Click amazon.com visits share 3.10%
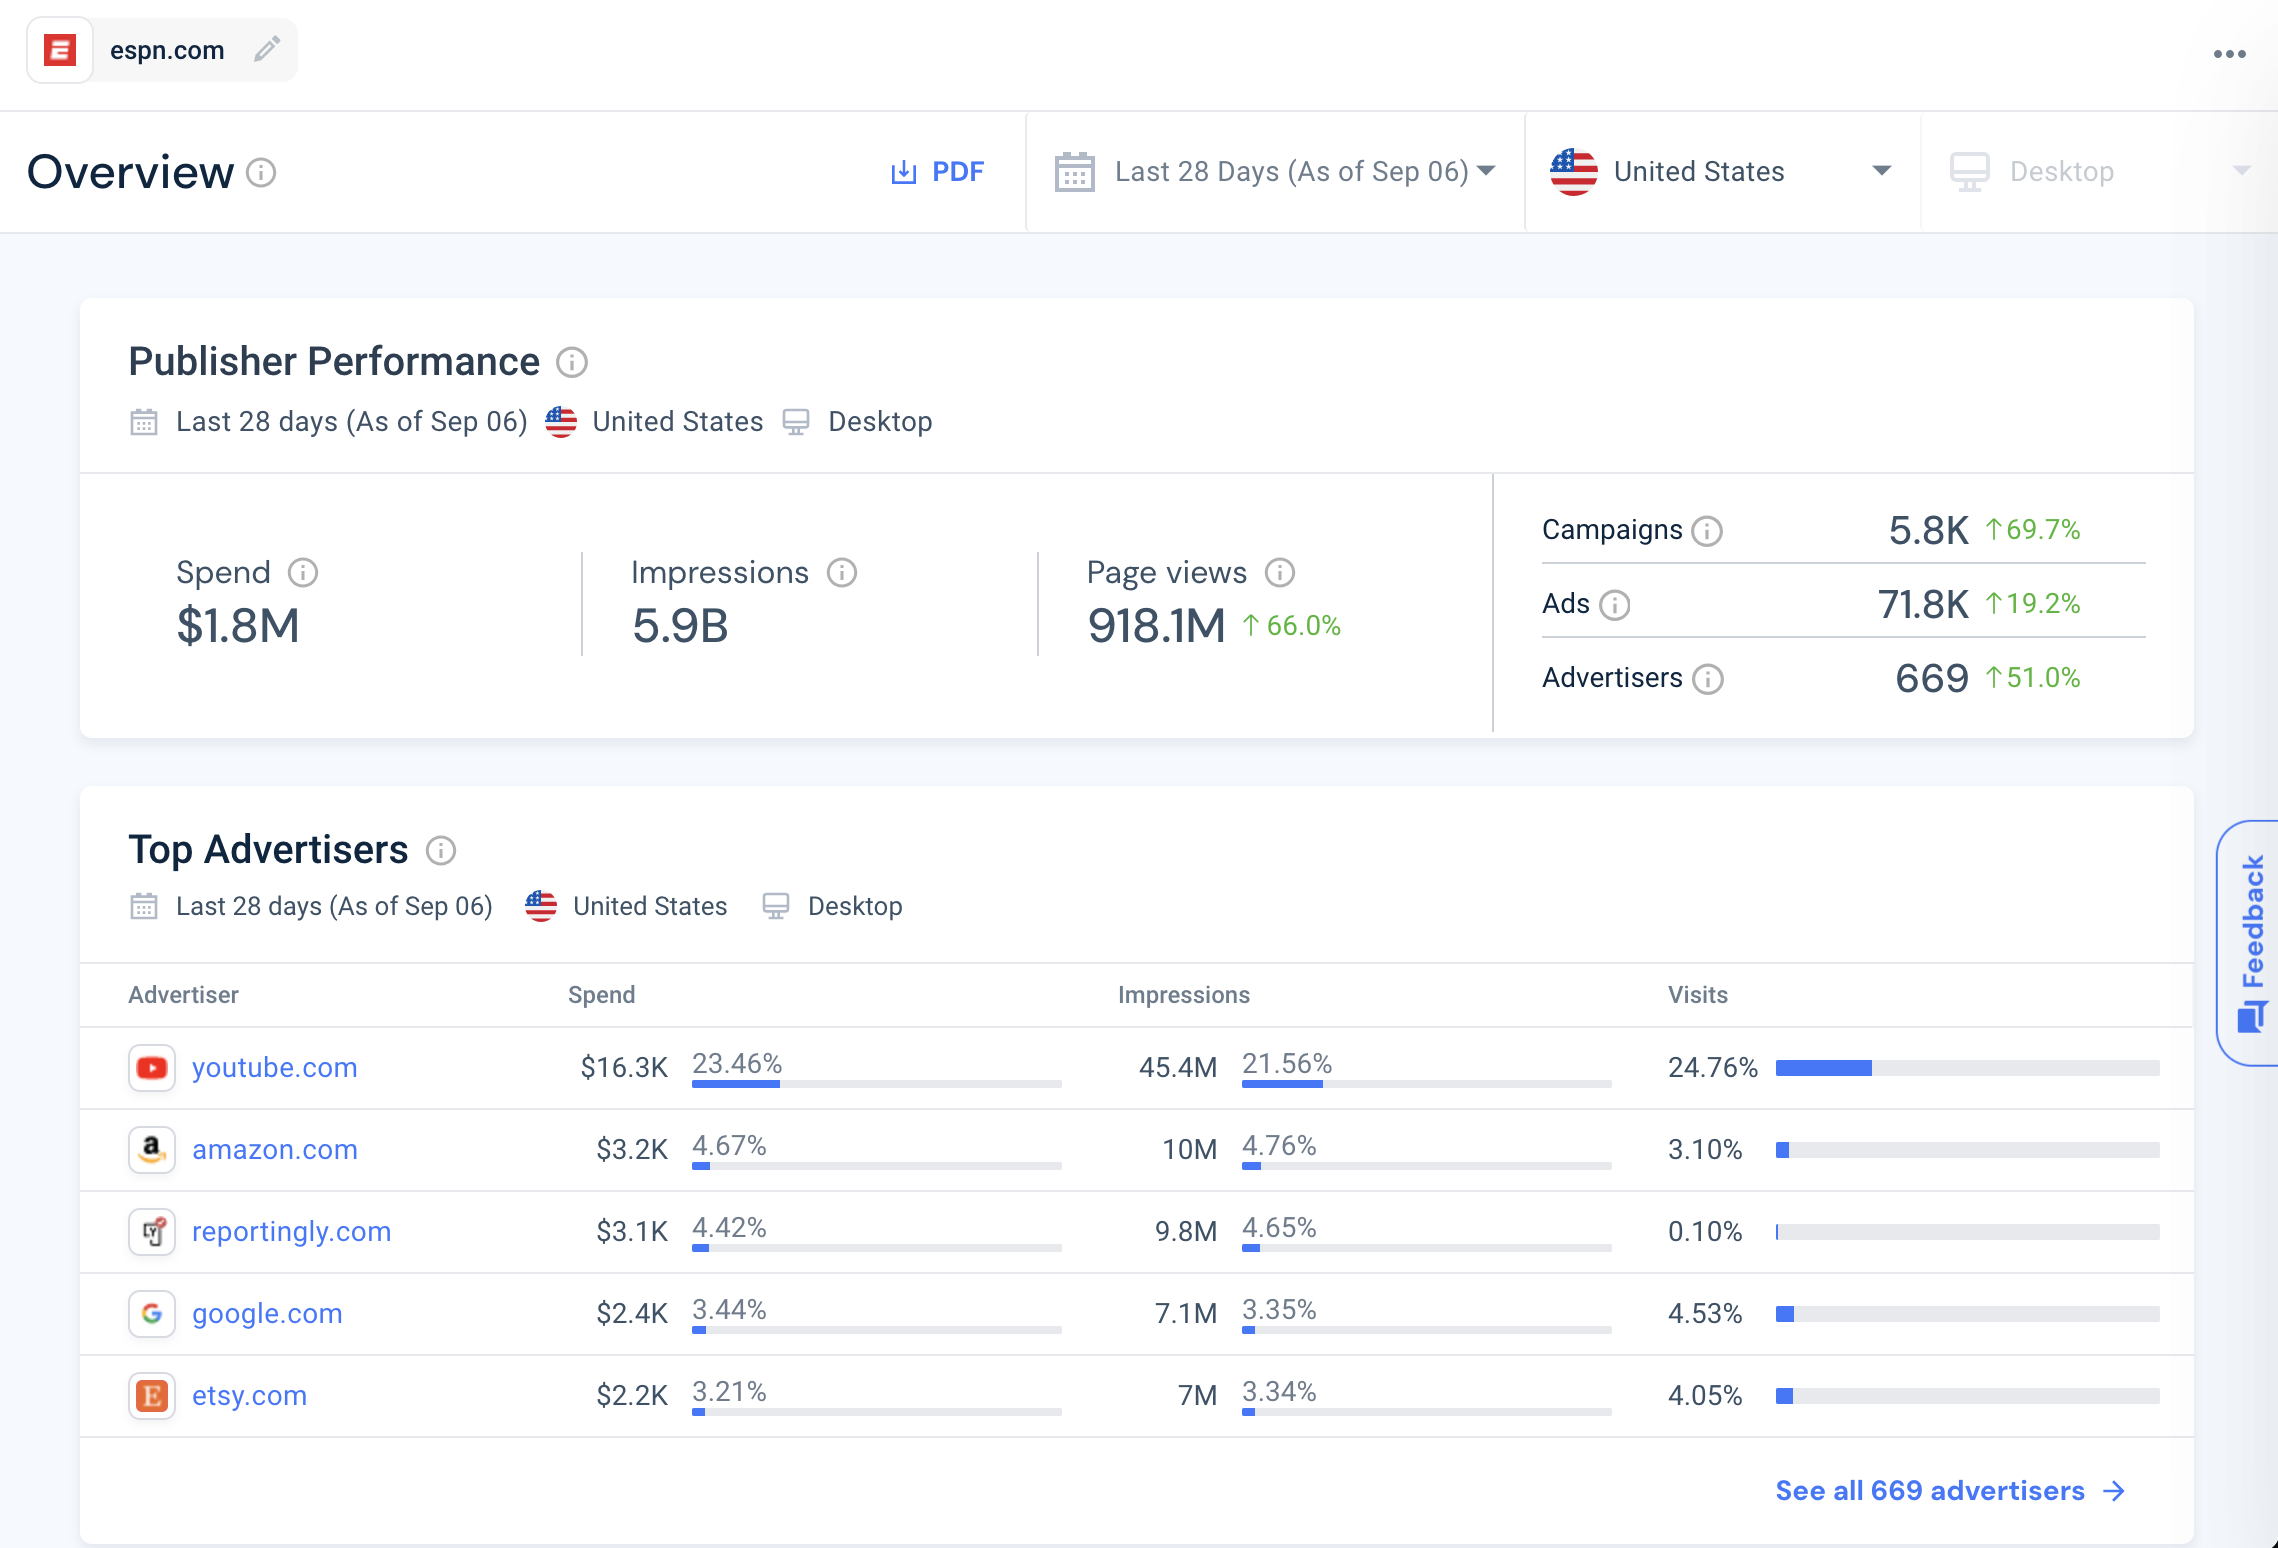This screenshot has width=2278, height=1548. pyautogui.click(x=1705, y=1150)
